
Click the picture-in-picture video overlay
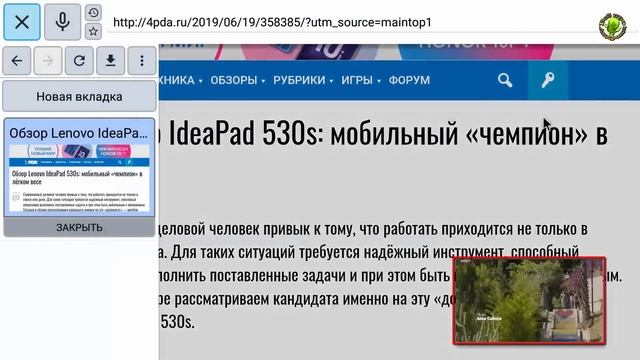529,301
